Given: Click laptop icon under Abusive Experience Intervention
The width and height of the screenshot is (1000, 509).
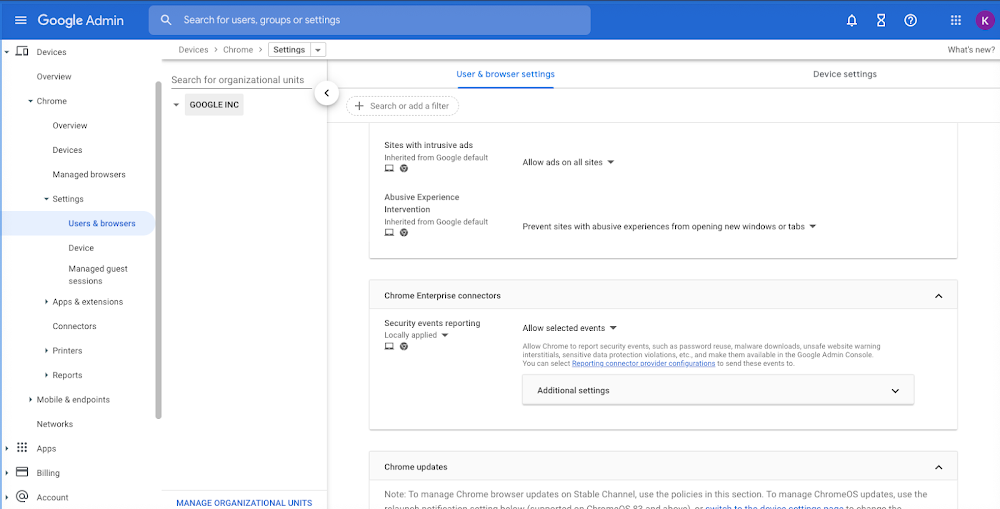Looking at the screenshot, I should point(389,233).
